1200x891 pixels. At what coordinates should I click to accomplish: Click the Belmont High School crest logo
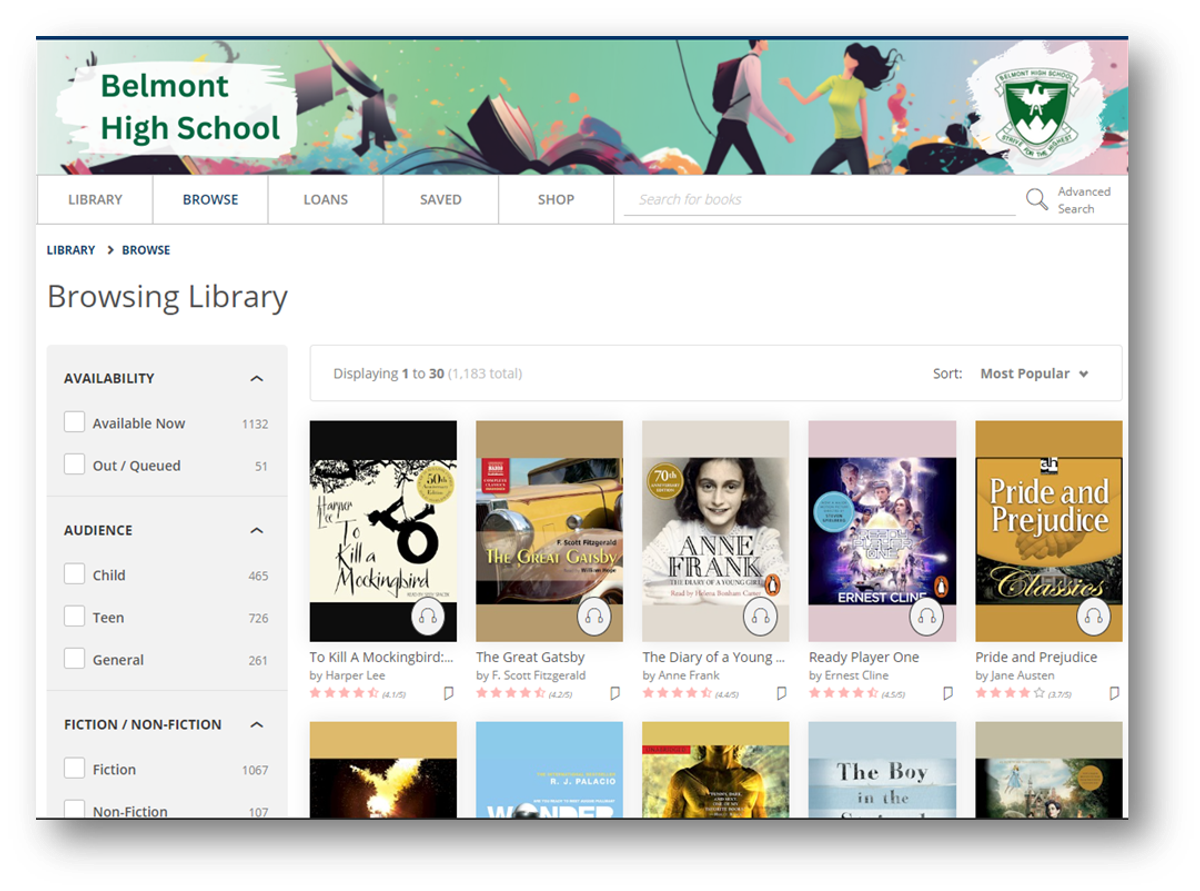[x=1035, y=108]
